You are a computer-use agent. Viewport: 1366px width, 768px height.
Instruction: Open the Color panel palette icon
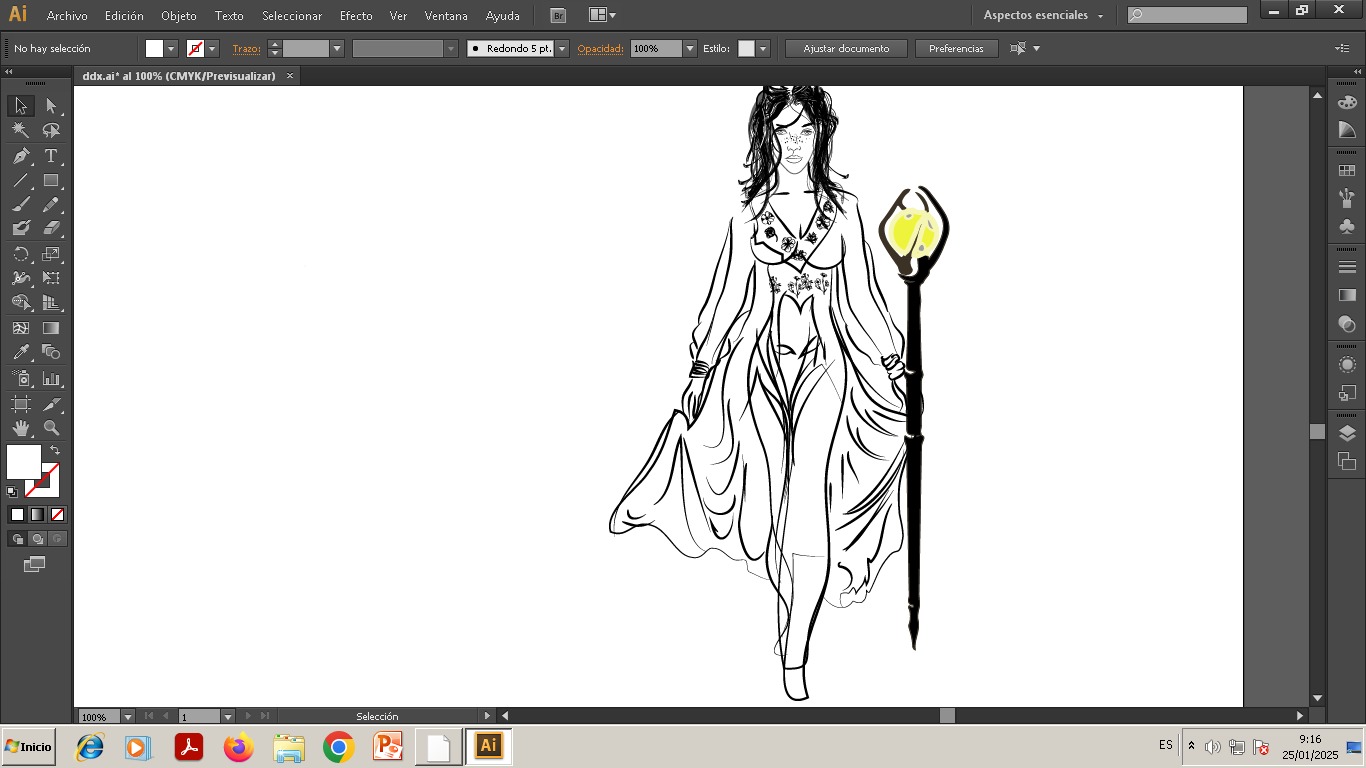click(1347, 103)
